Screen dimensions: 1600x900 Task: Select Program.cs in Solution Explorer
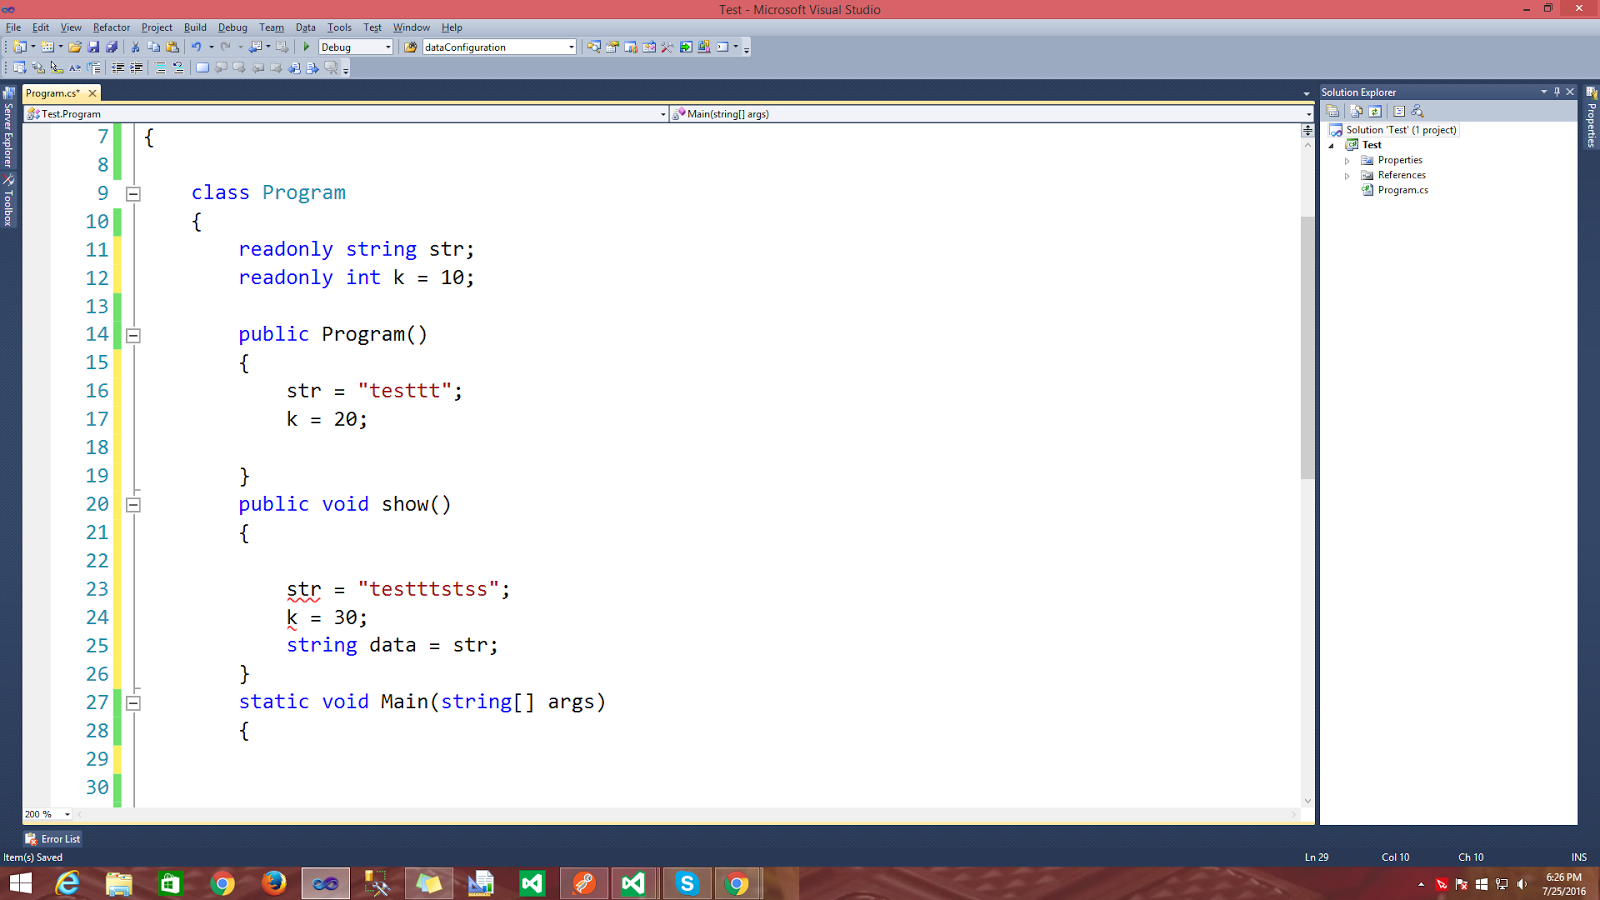(x=1404, y=189)
